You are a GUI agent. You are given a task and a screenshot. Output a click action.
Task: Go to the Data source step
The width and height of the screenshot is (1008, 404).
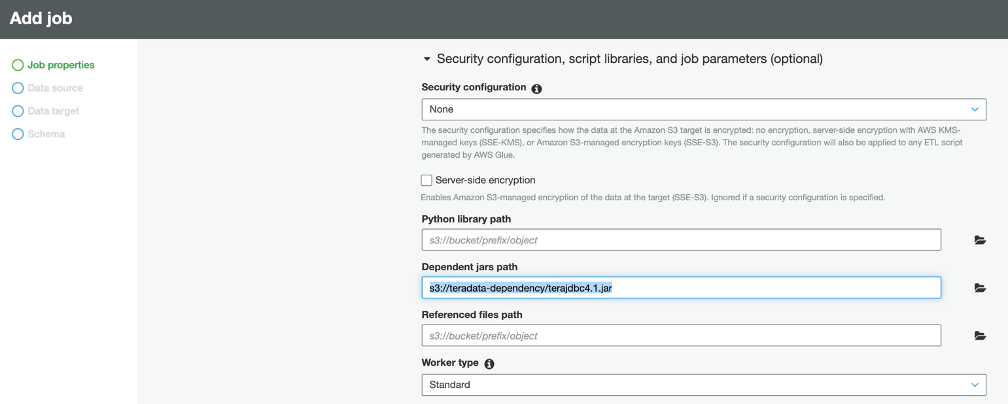(55, 88)
